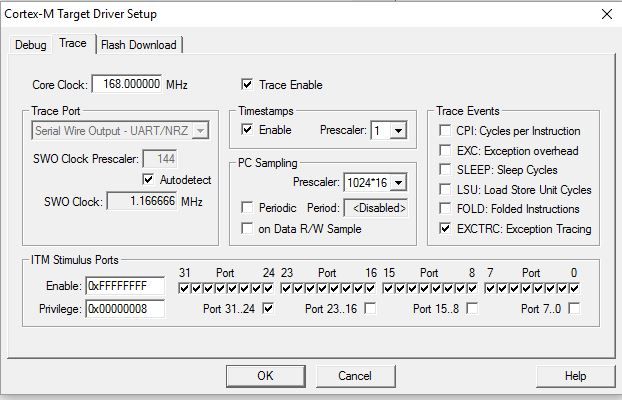Click the ITM Privilege hex field
Image resolution: width=622 pixels, height=400 pixels.
(125, 309)
